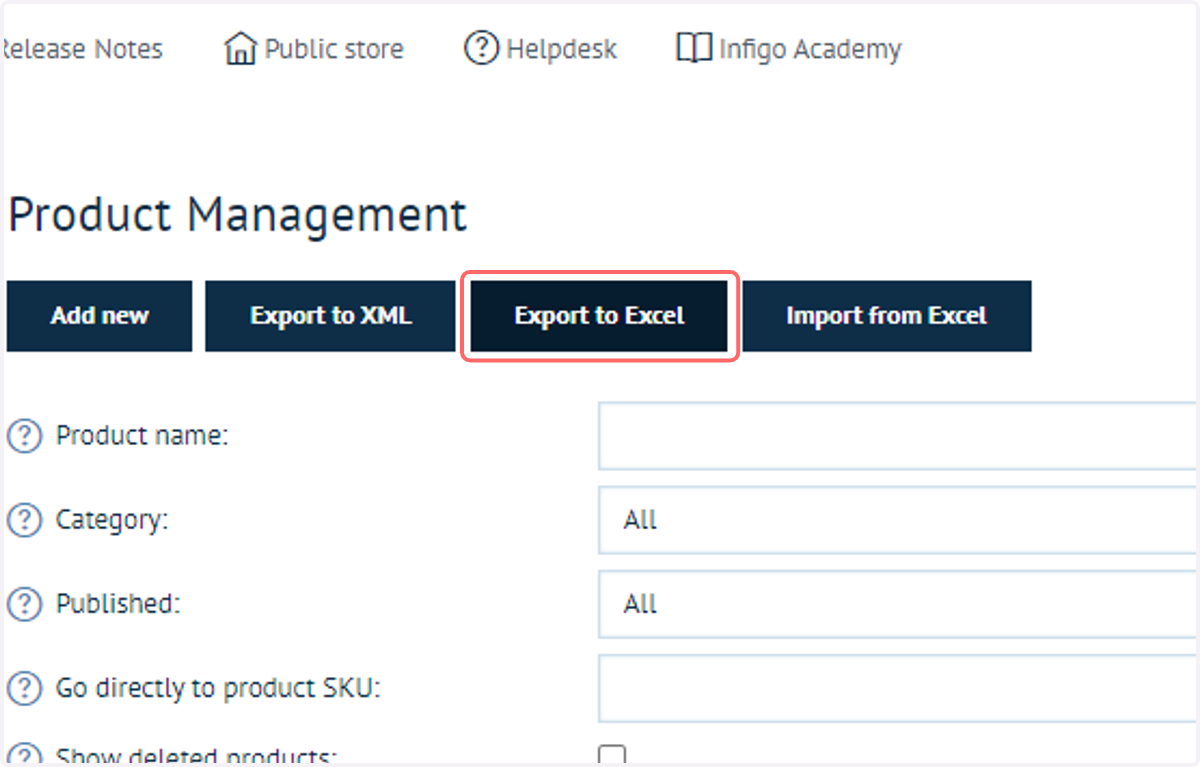Click the Helpdesk question mark icon
Image resolution: width=1200 pixels, height=767 pixels.
(x=482, y=48)
